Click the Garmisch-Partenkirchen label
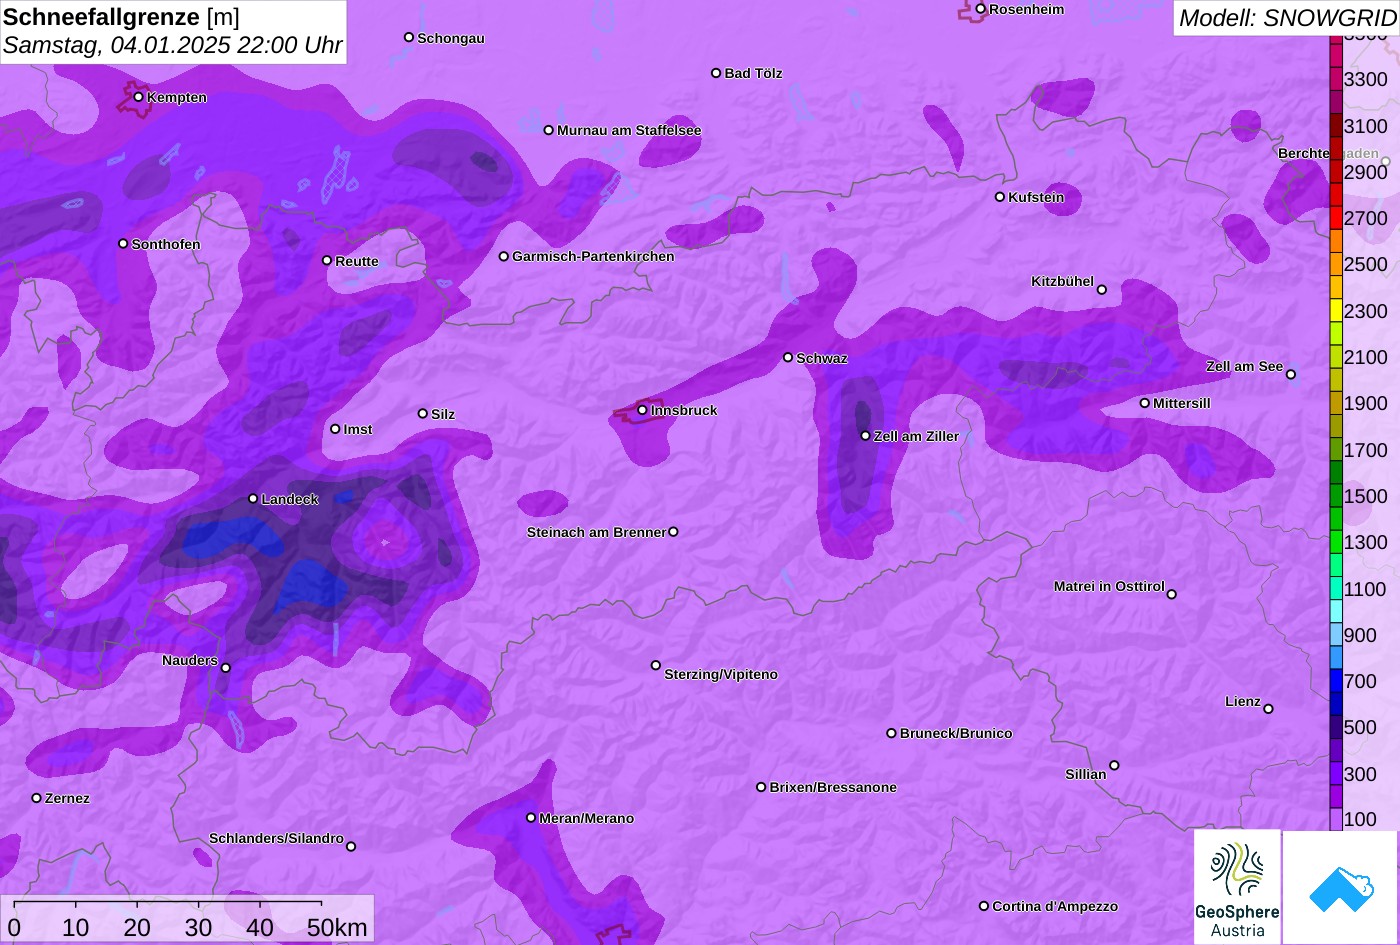Viewport: 1400px width, 945px height. (x=593, y=256)
